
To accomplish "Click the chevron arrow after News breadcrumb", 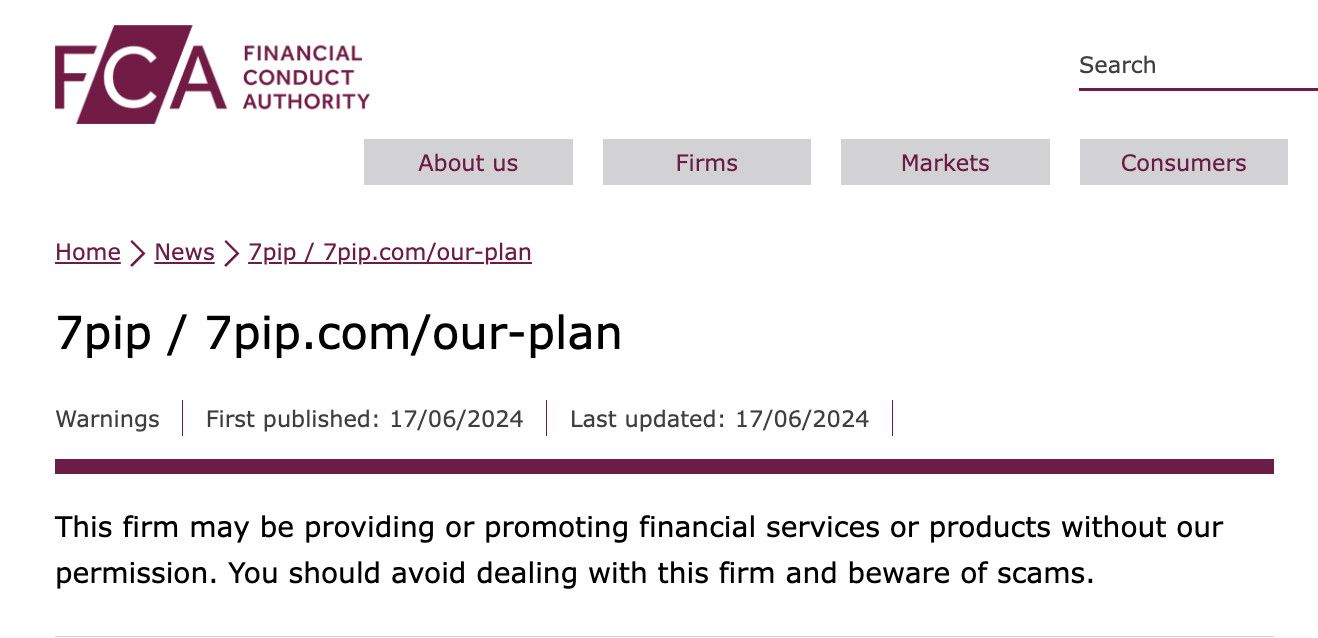I will (231, 253).
